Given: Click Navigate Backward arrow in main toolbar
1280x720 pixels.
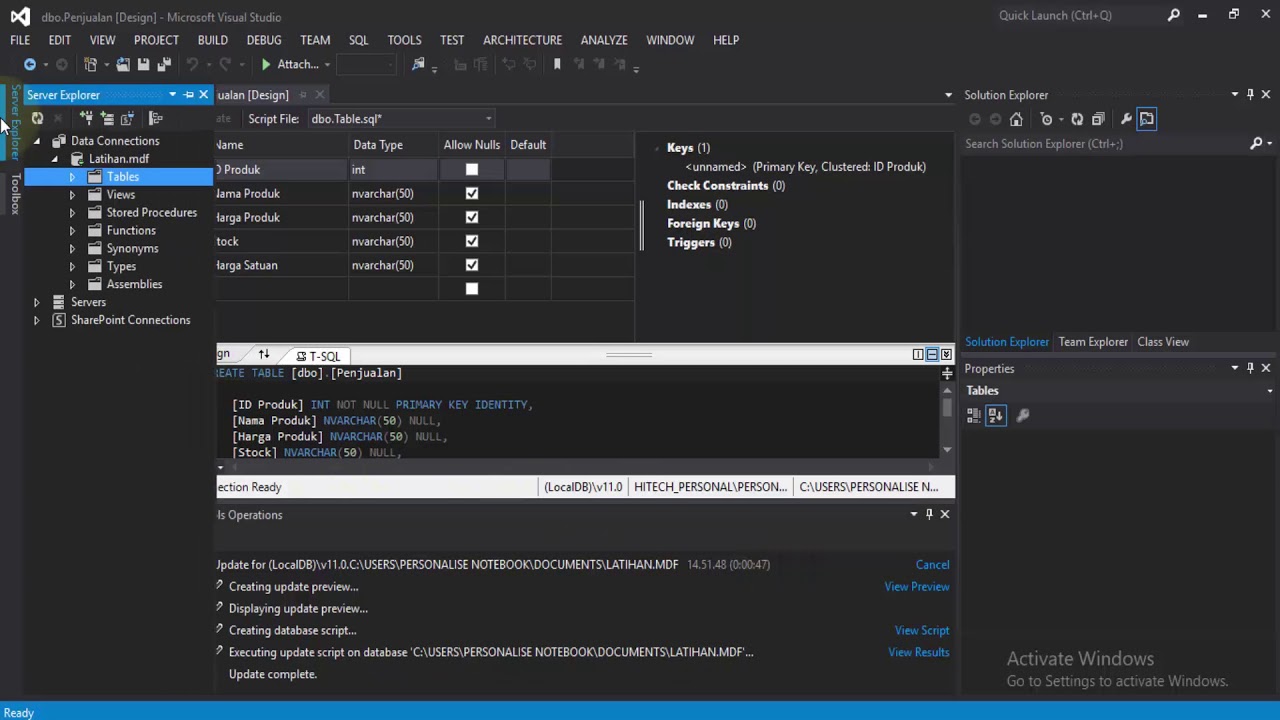Looking at the screenshot, I should (x=30, y=64).
